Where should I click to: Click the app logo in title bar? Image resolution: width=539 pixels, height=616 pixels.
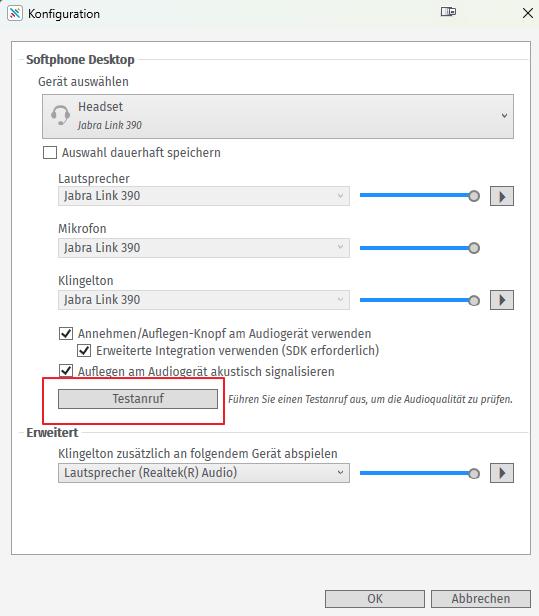click(x=15, y=13)
